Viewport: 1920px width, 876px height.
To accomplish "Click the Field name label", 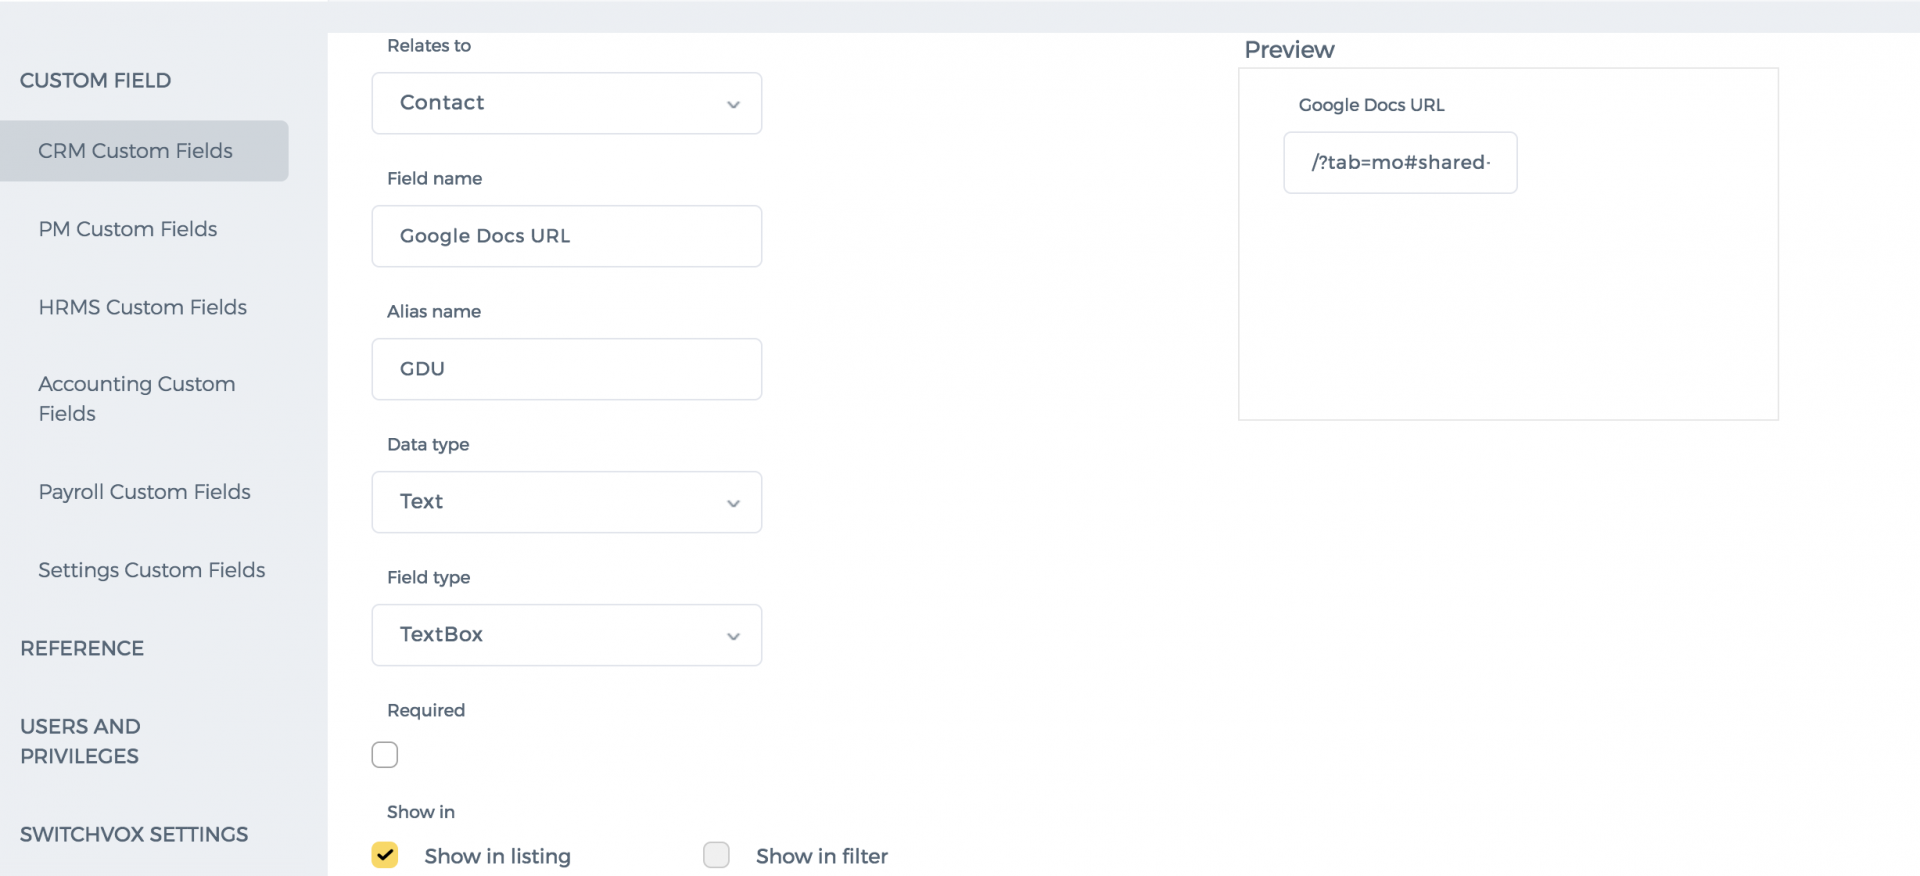I will click(434, 179).
